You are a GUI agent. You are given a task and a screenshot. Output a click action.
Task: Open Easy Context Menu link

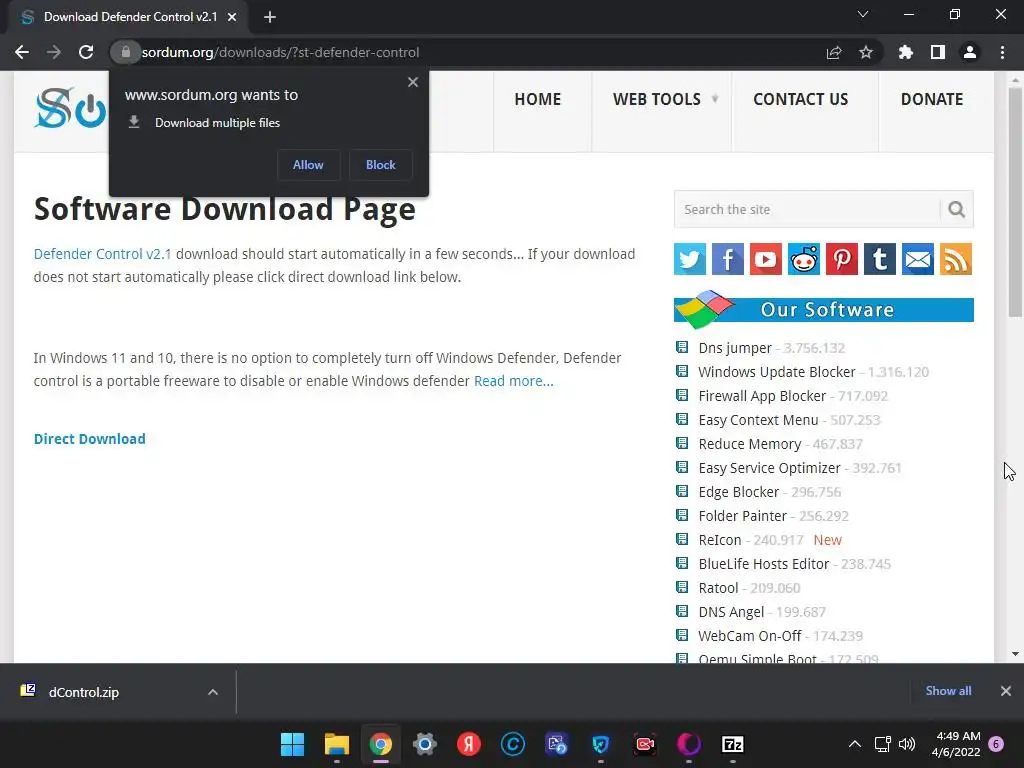(758, 420)
